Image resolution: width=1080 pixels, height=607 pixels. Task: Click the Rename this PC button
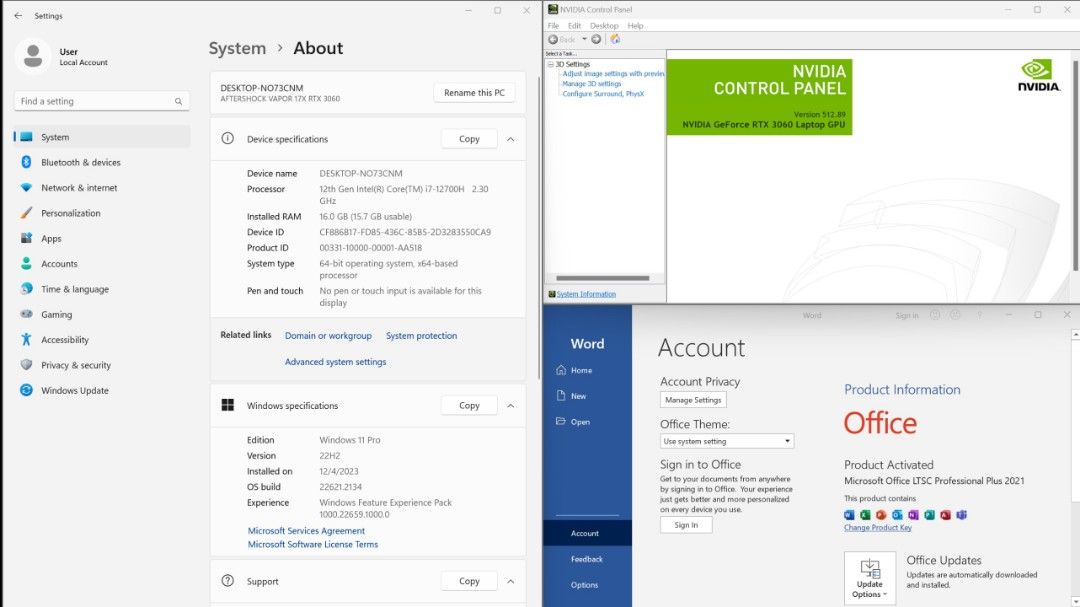point(474,93)
